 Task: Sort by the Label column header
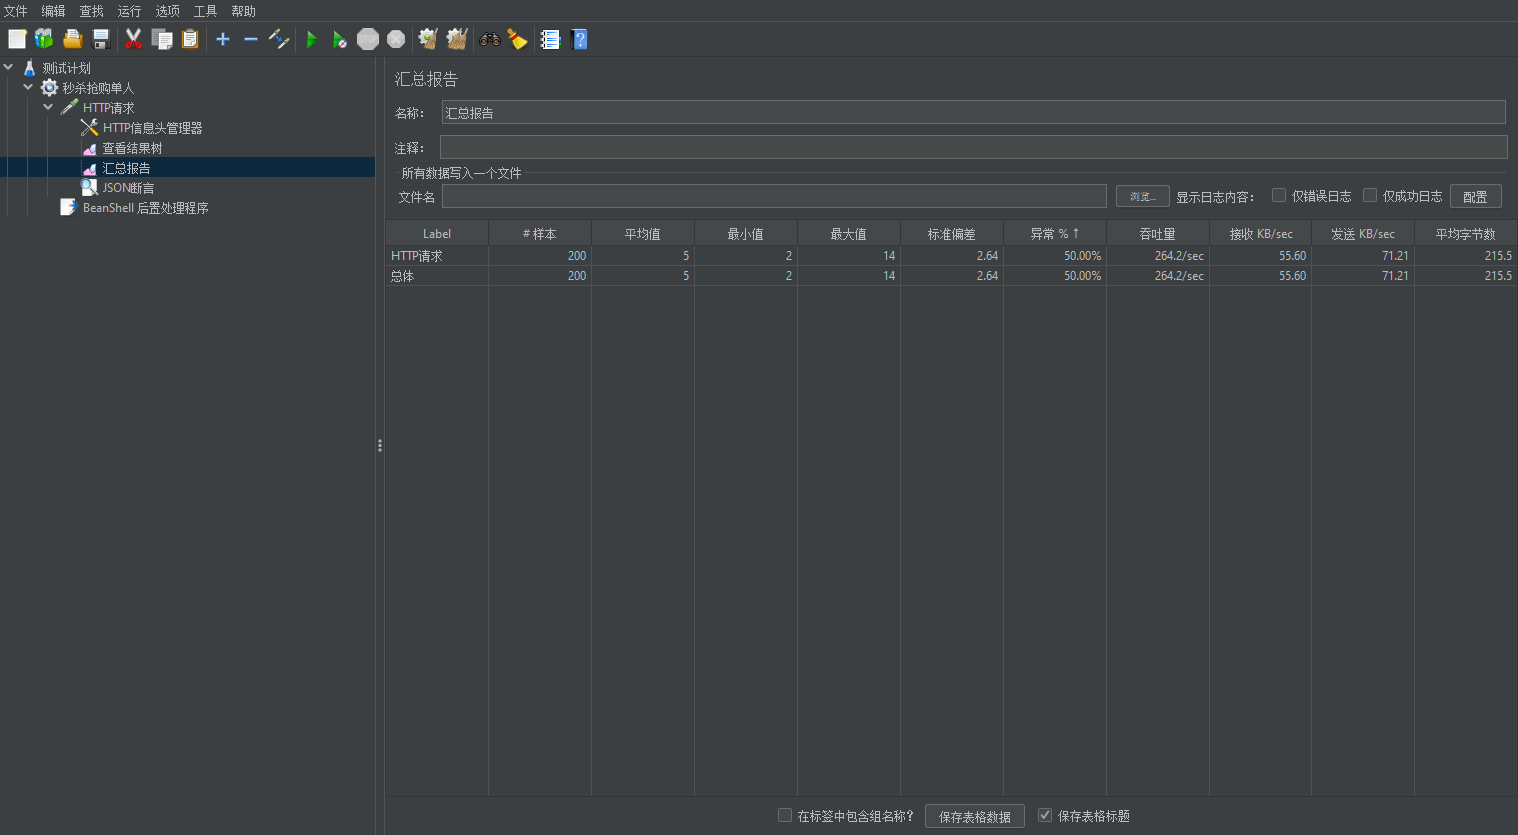pyautogui.click(x=437, y=233)
